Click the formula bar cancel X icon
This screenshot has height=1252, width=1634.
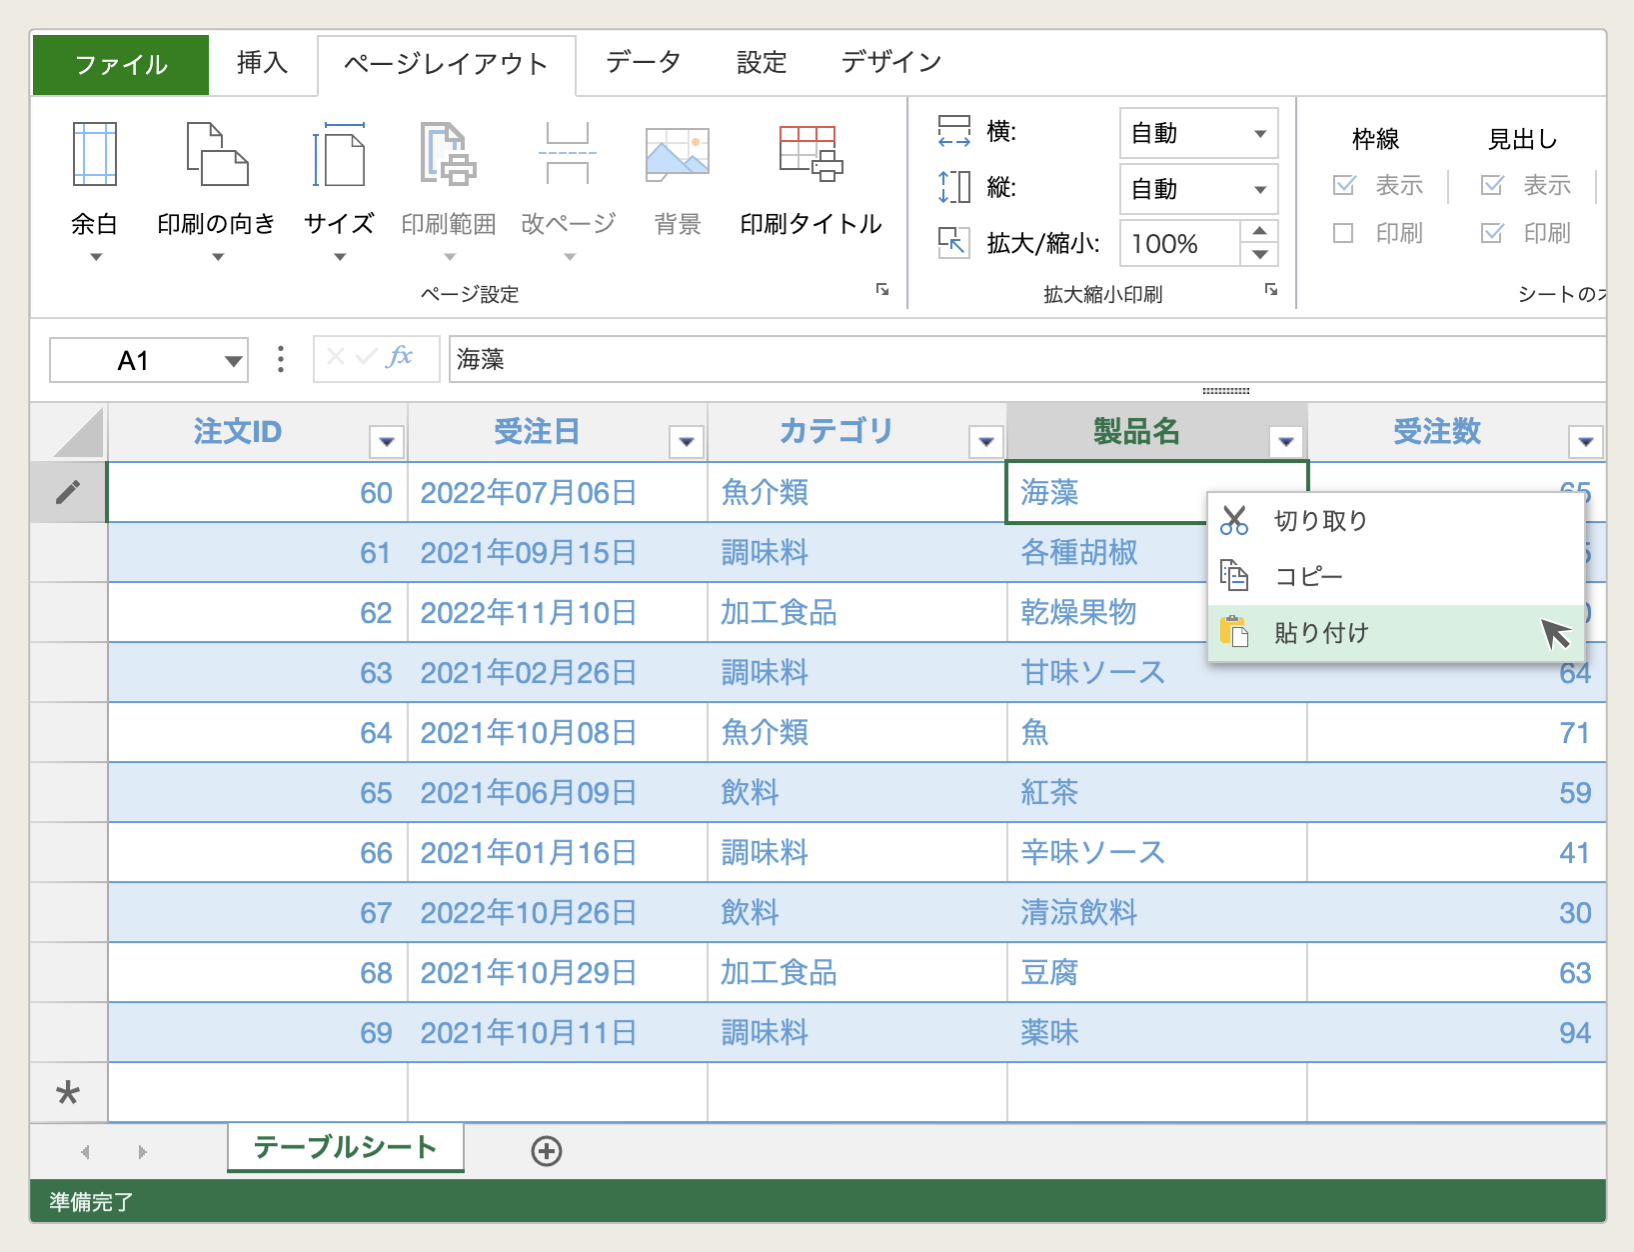click(x=336, y=357)
